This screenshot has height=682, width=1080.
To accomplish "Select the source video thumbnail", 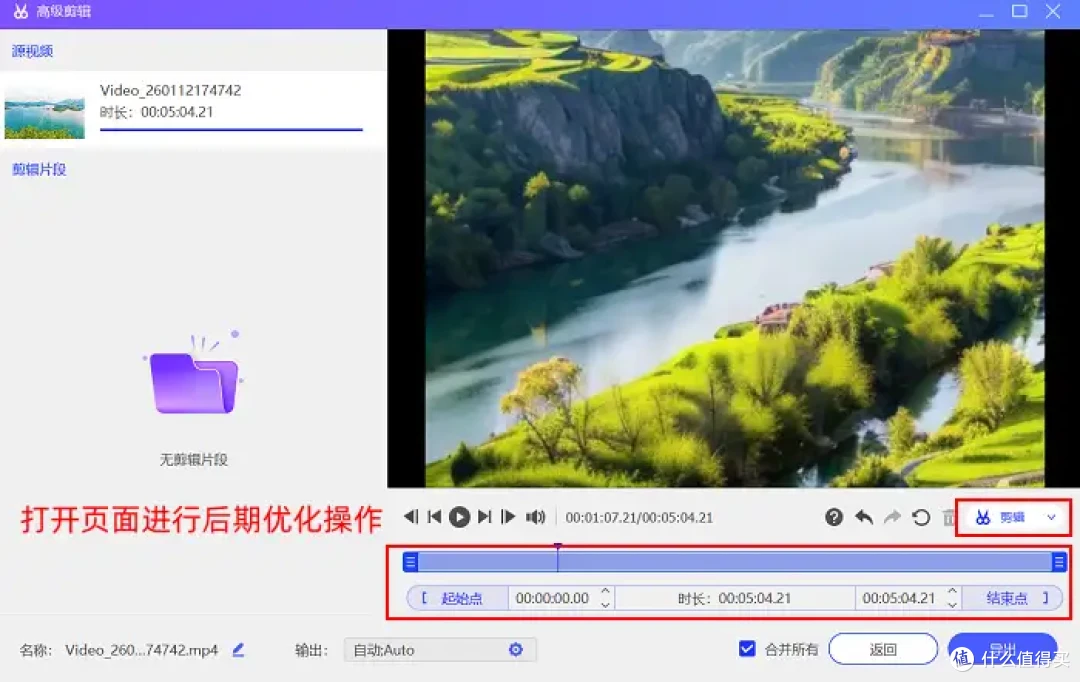I will [x=45, y=110].
